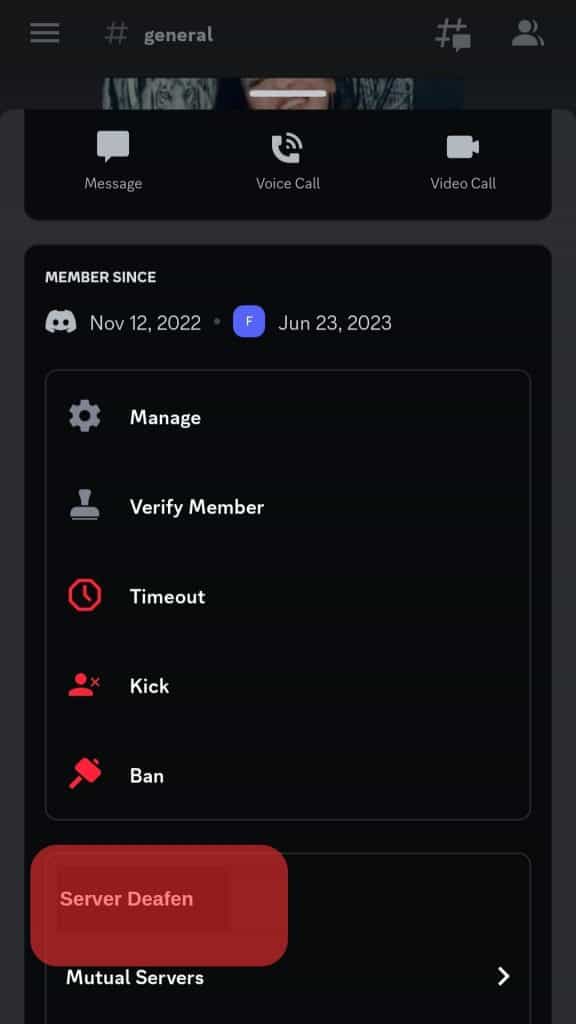The height and width of the screenshot is (1024, 576).
Task: Choose the Timeout moderation option
Action: (167, 595)
